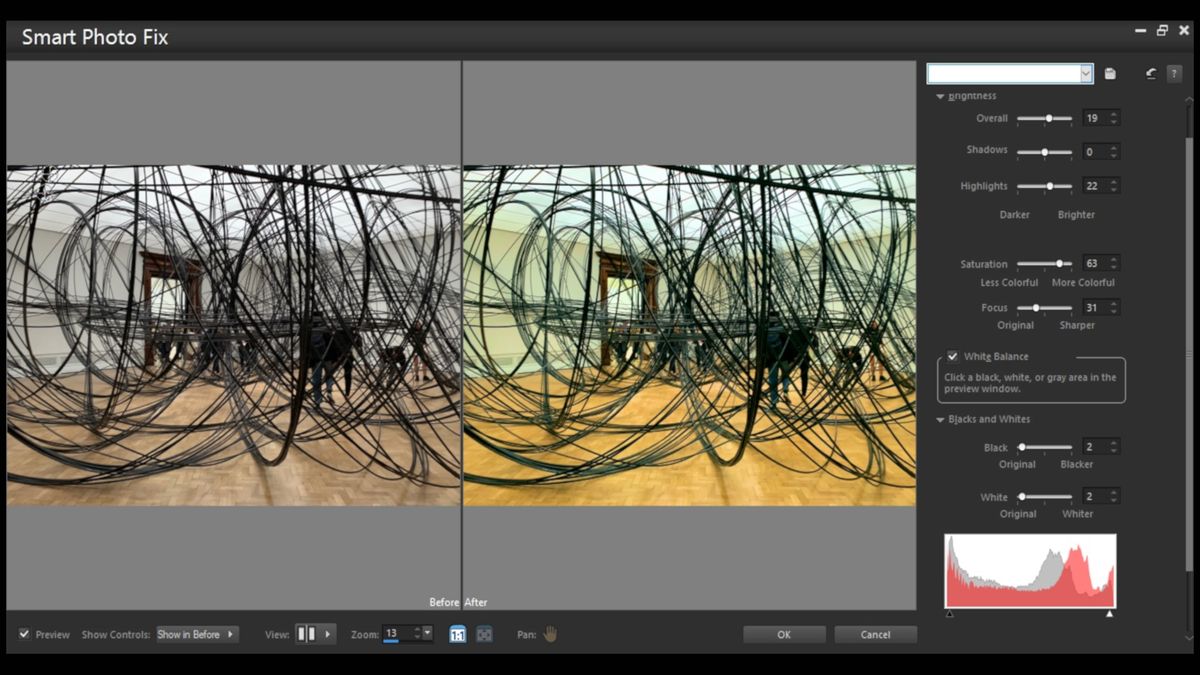
Task: Click the 'Brighter' label
Action: (1076, 215)
